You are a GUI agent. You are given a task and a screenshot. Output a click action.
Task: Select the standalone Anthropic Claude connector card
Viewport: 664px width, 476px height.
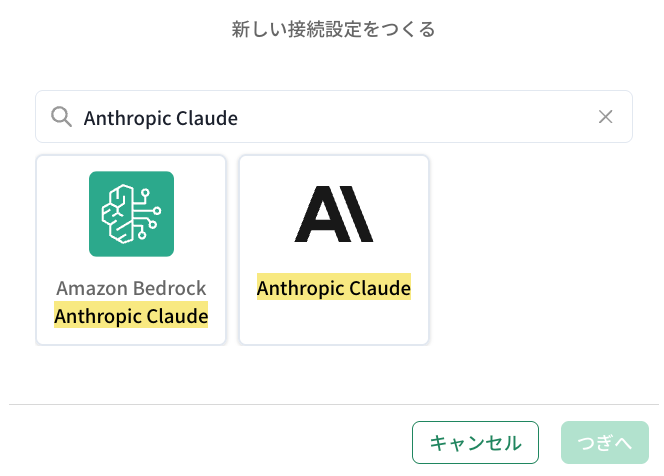click(334, 250)
